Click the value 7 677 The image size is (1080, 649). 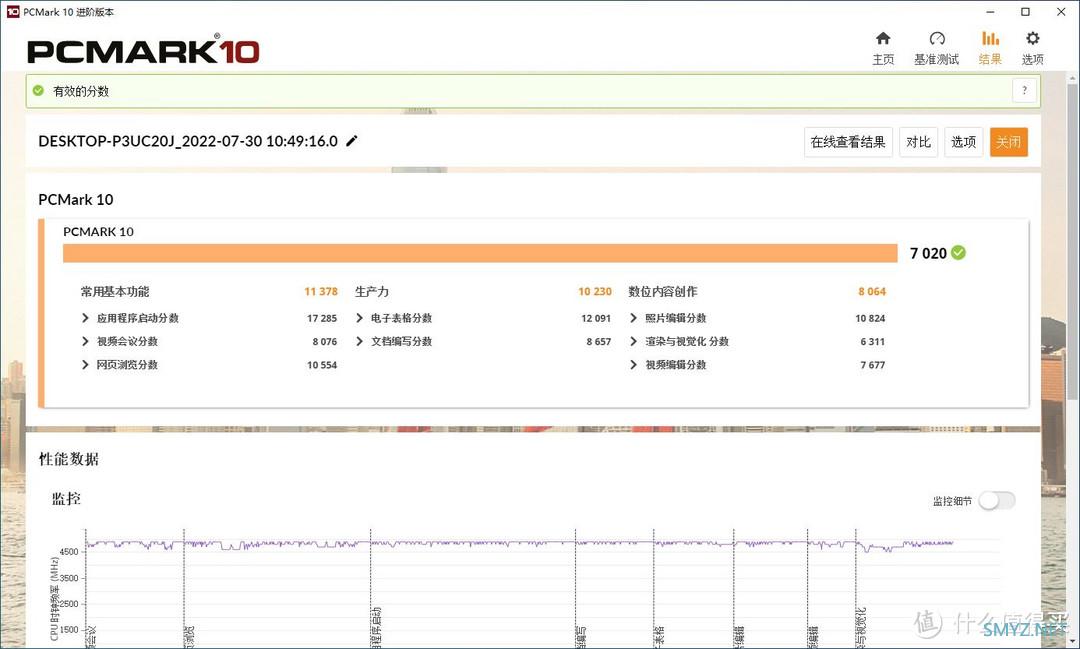click(873, 365)
